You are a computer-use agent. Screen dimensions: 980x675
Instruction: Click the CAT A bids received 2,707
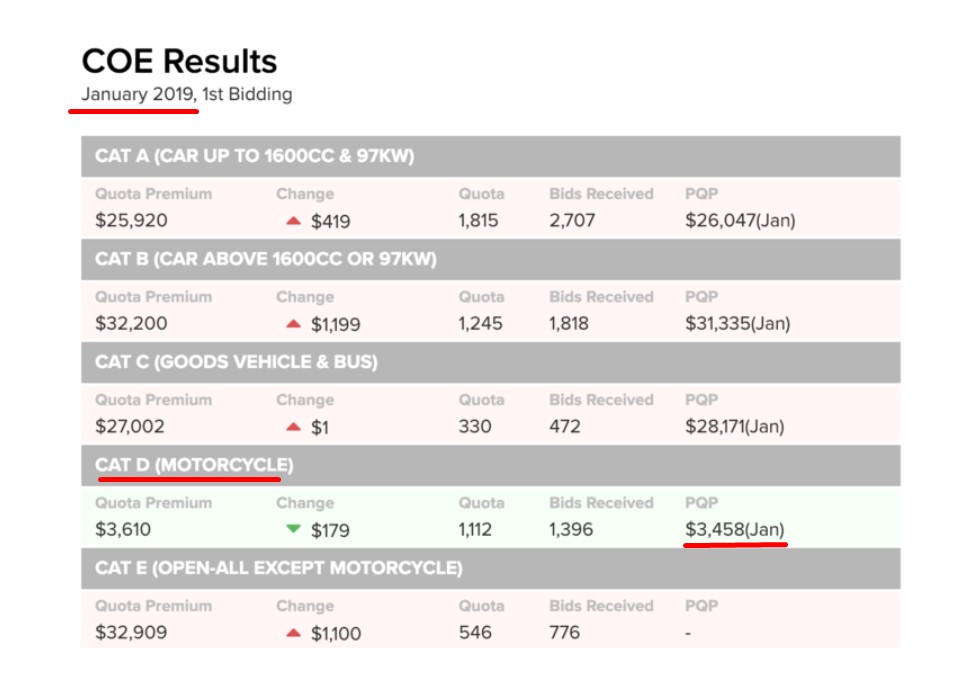(x=572, y=221)
